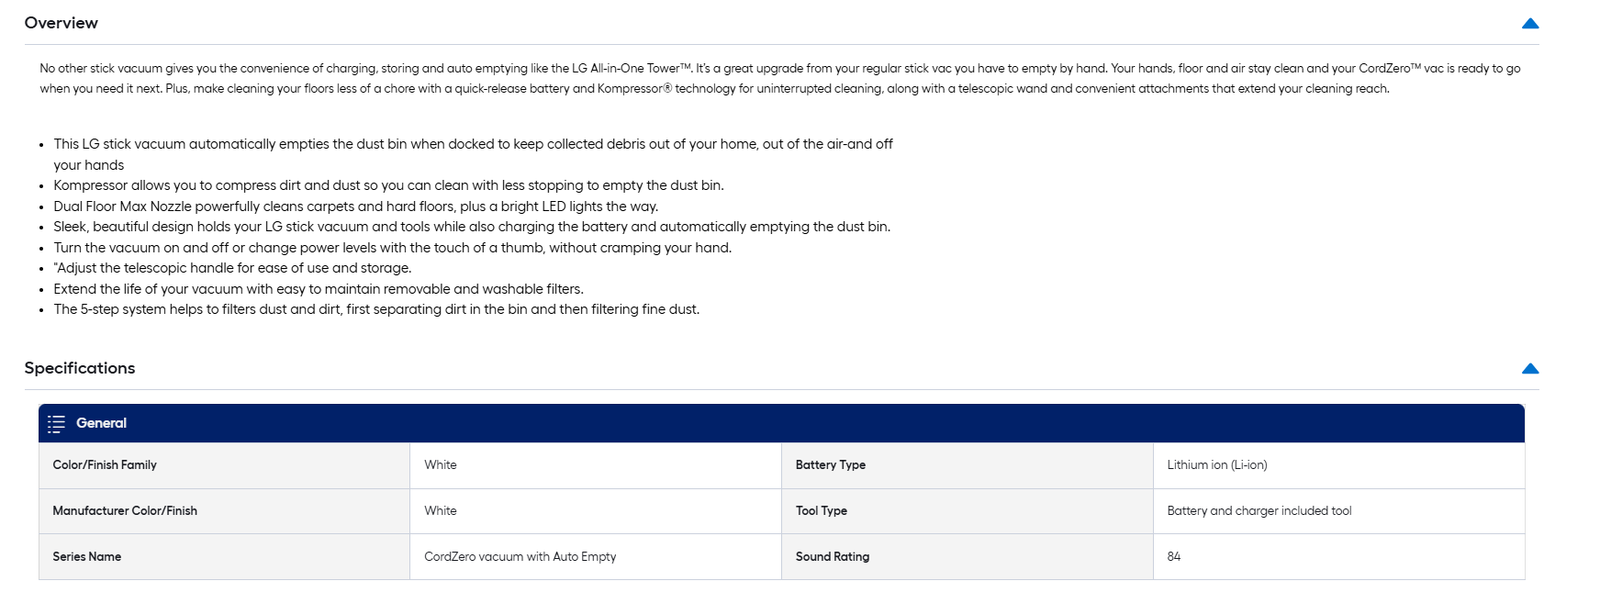This screenshot has height=603, width=1600.
Task: Click the Lithium ion (Li-ion) value
Action: [1216, 465]
